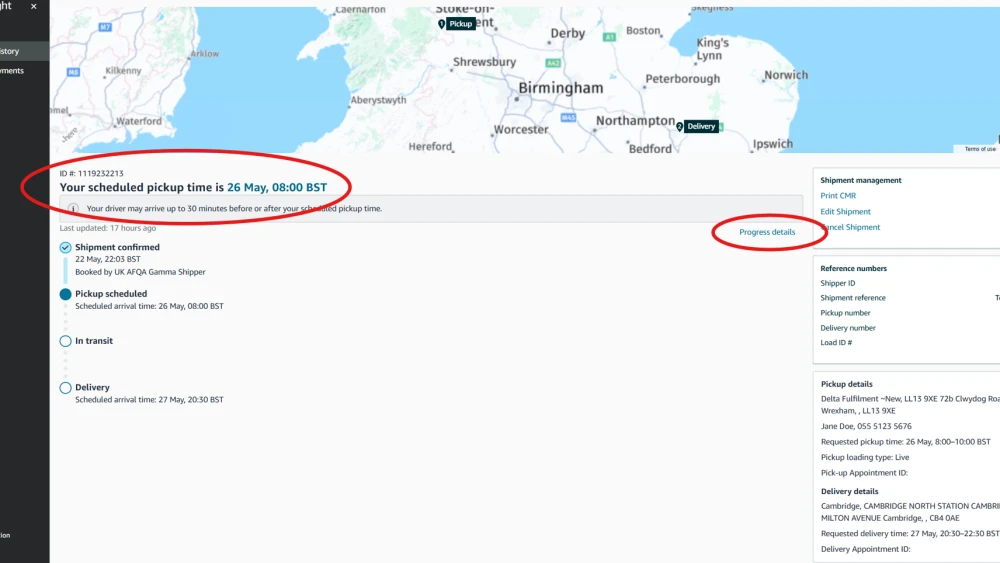This screenshot has width=1000, height=563.
Task: Close the sidebar with the X icon
Action: coord(34,6)
